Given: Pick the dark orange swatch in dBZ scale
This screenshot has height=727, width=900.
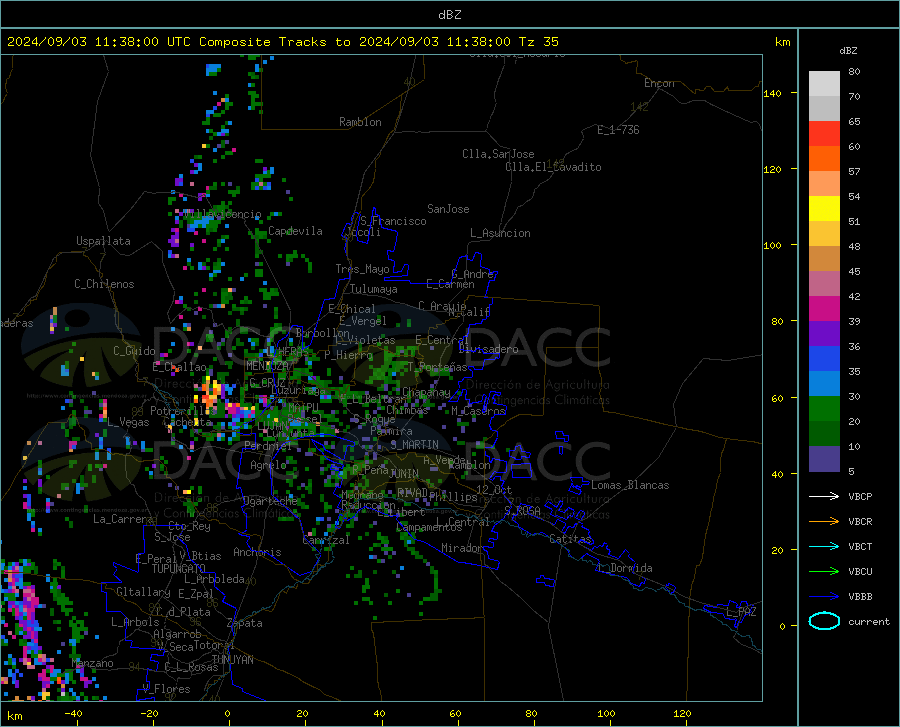Looking at the screenshot, I should 824,159.
